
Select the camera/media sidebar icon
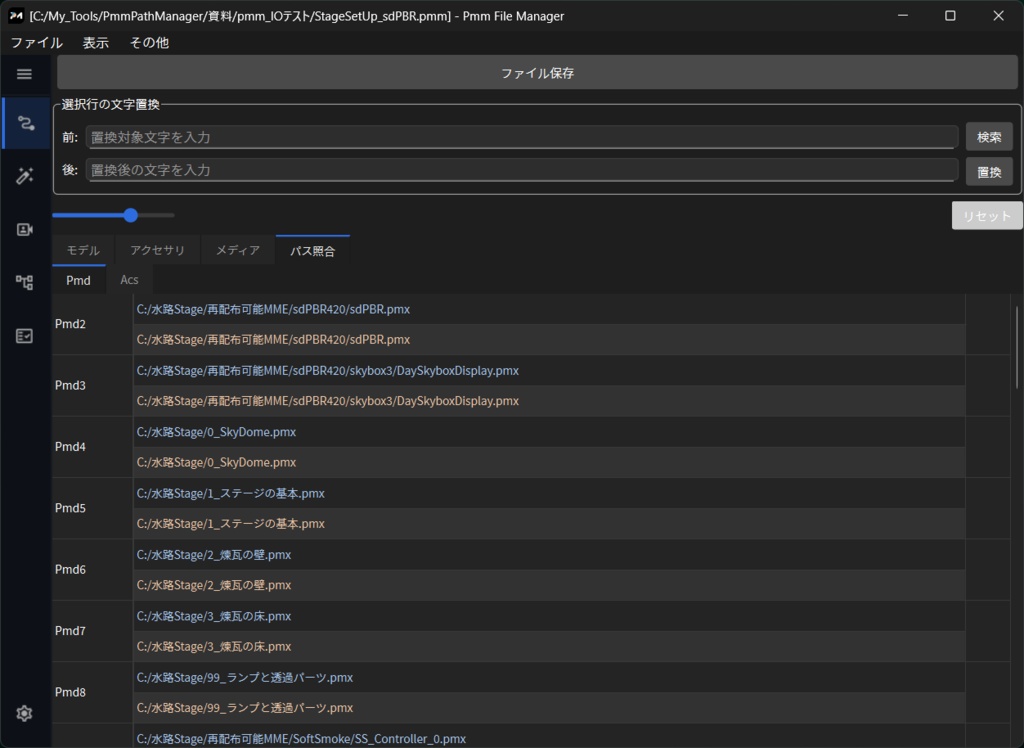point(23,228)
